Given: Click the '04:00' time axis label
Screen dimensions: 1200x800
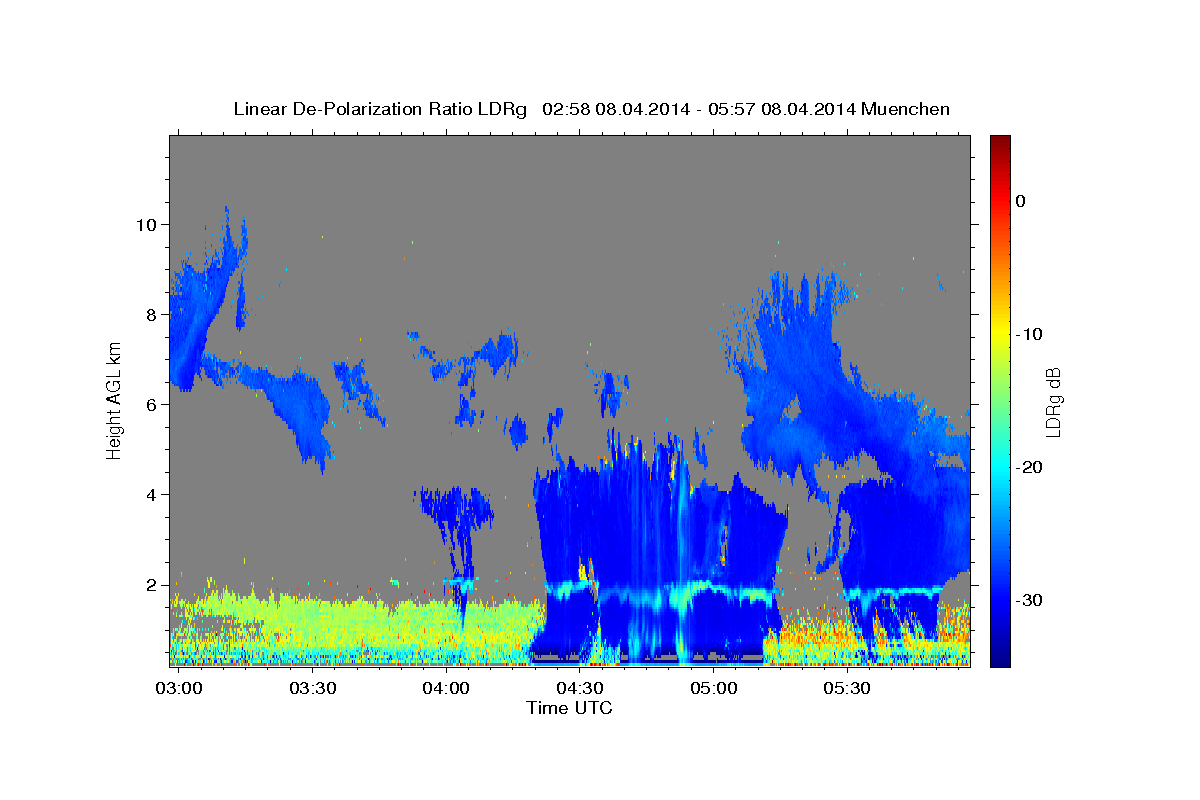Looking at the screenshot, I should click(x=446, y=688).
